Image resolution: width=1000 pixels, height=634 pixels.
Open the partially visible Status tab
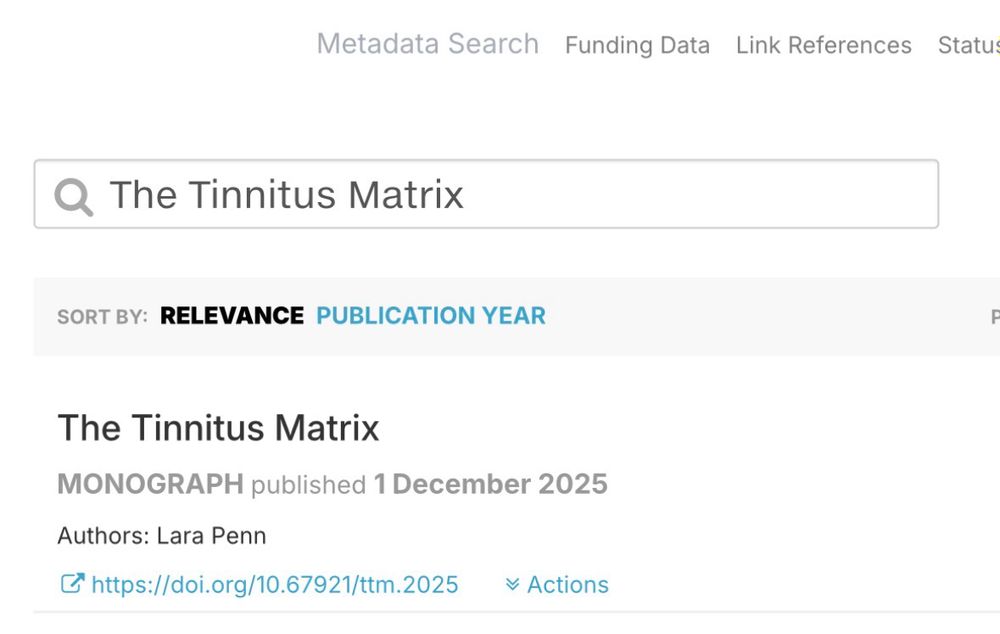pos(969,45)
